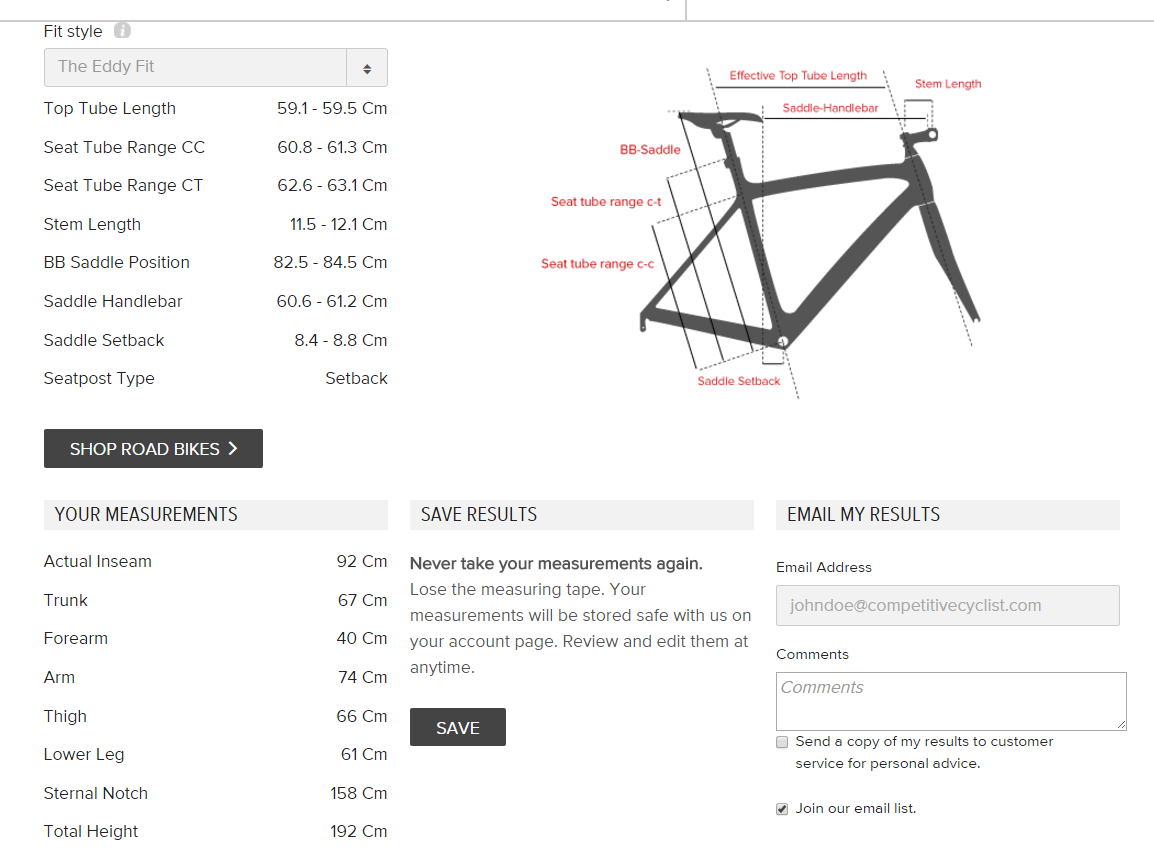The image size is (1154, 864).
Task: Click the red Saddle Setback diagram label
Action: 739,381
